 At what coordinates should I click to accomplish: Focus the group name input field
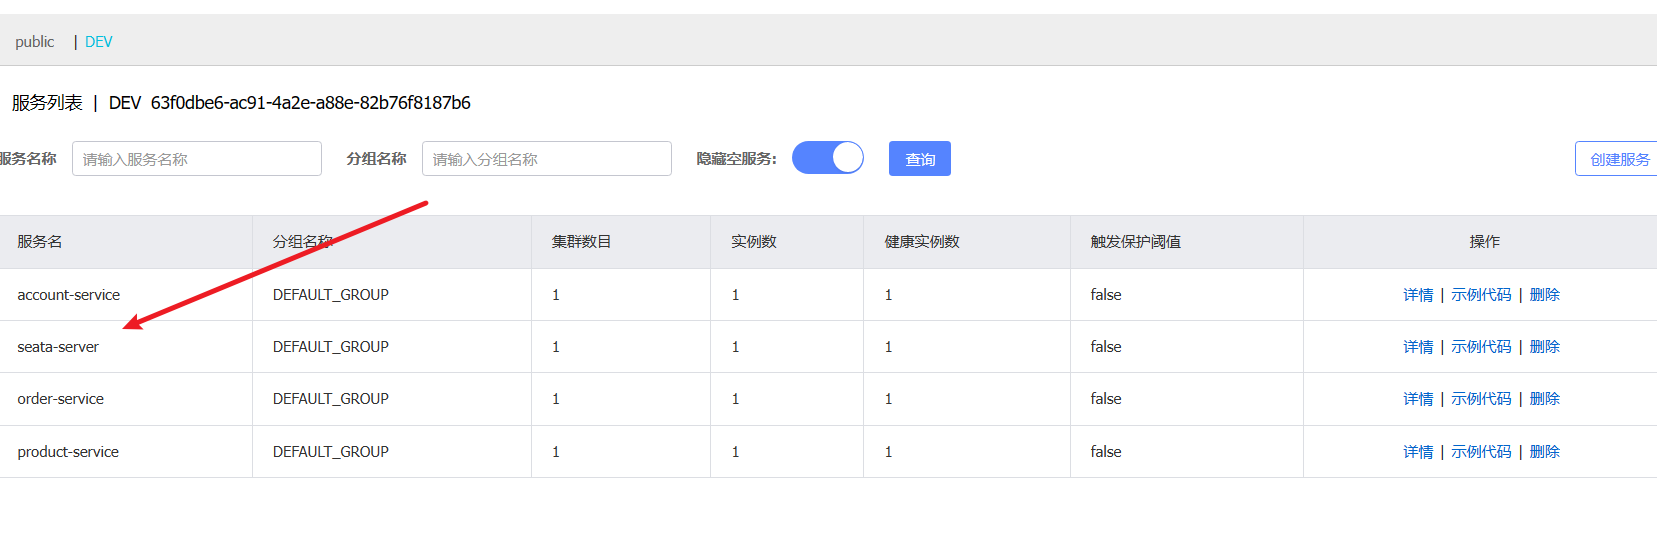(546, 159)
